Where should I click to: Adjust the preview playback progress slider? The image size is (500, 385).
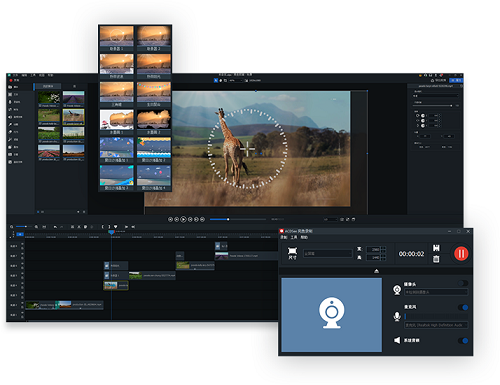pyautogui.click(x=238, y=219)
